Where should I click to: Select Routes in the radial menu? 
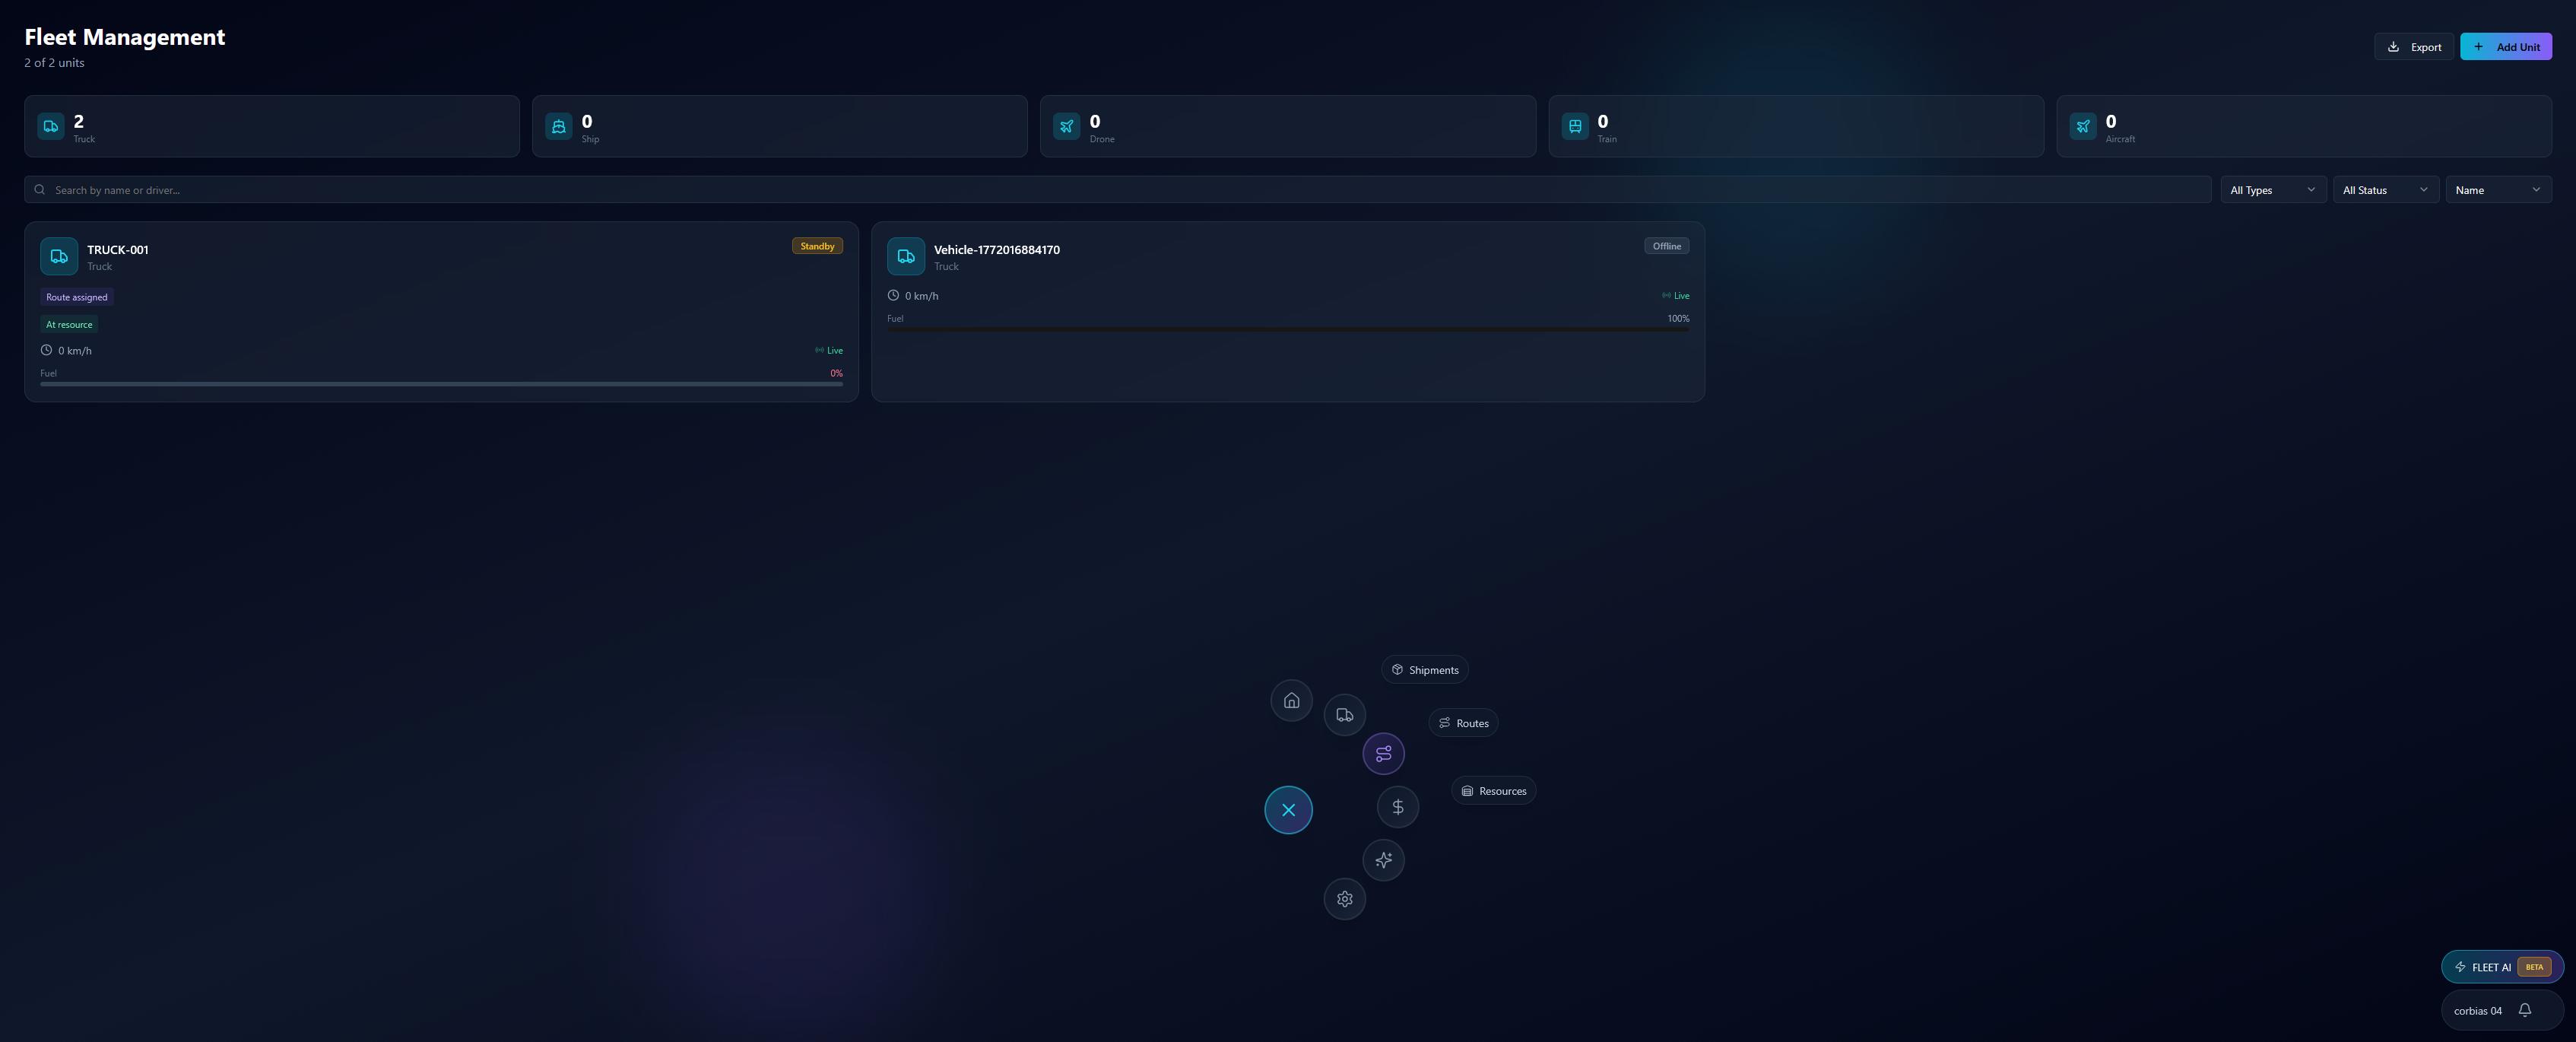(x=1463, y=722)
